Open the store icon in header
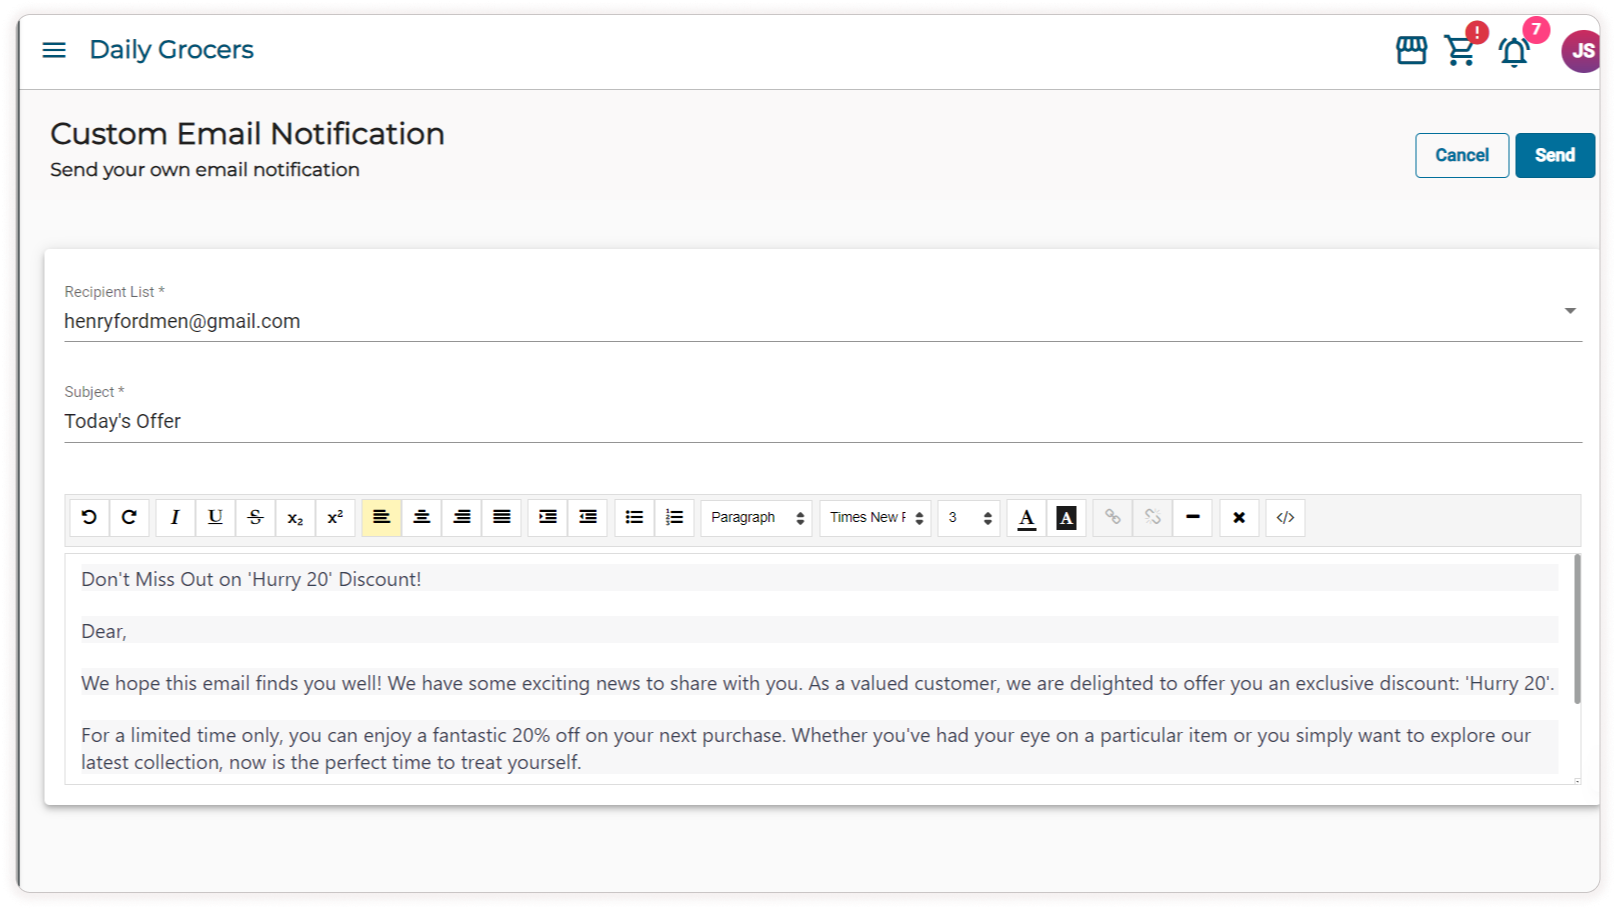Viewport: 1616px width, 909px height. tap(1411, 50)
